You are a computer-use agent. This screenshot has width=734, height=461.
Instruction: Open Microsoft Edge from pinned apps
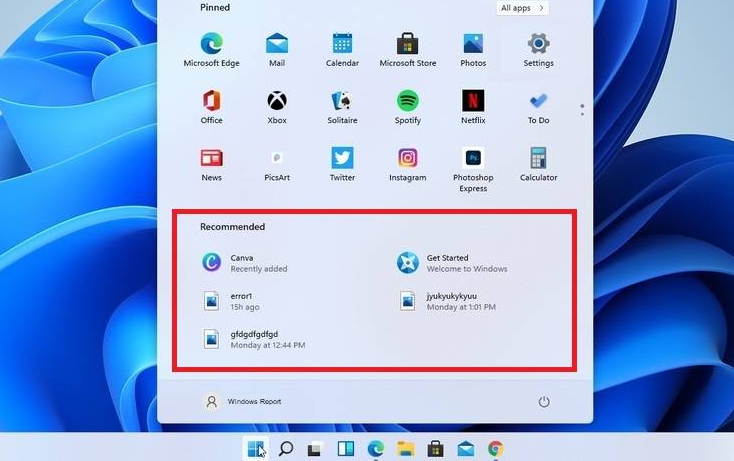tap(212, 49)
